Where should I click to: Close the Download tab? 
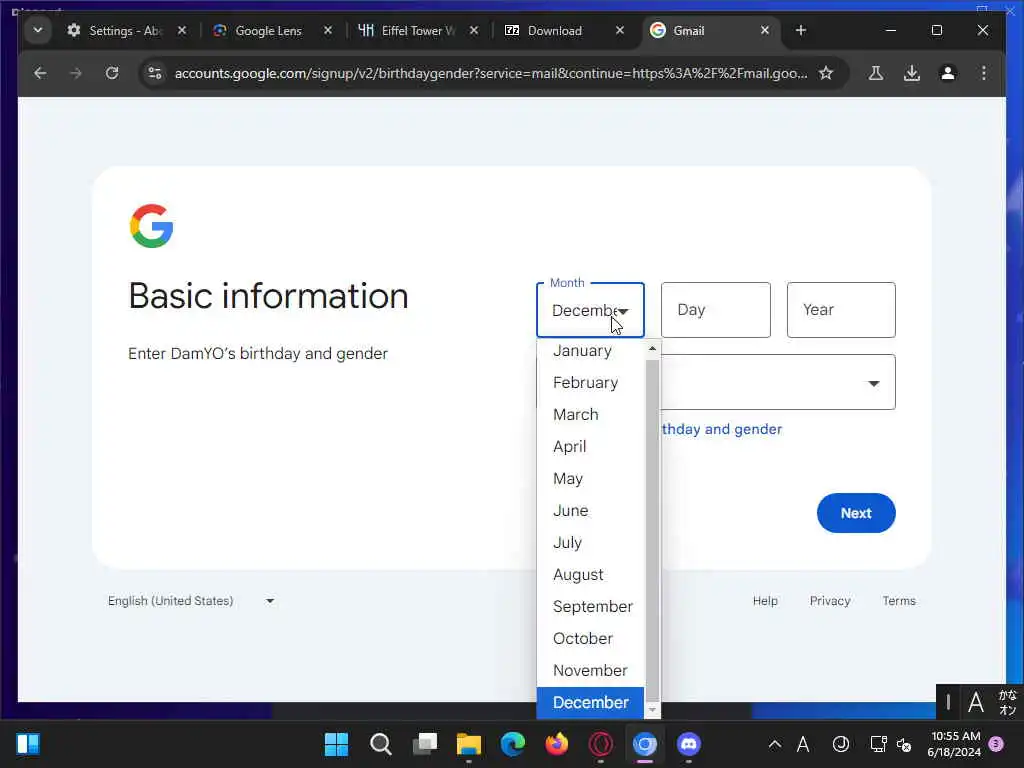[x=620, y=31]
